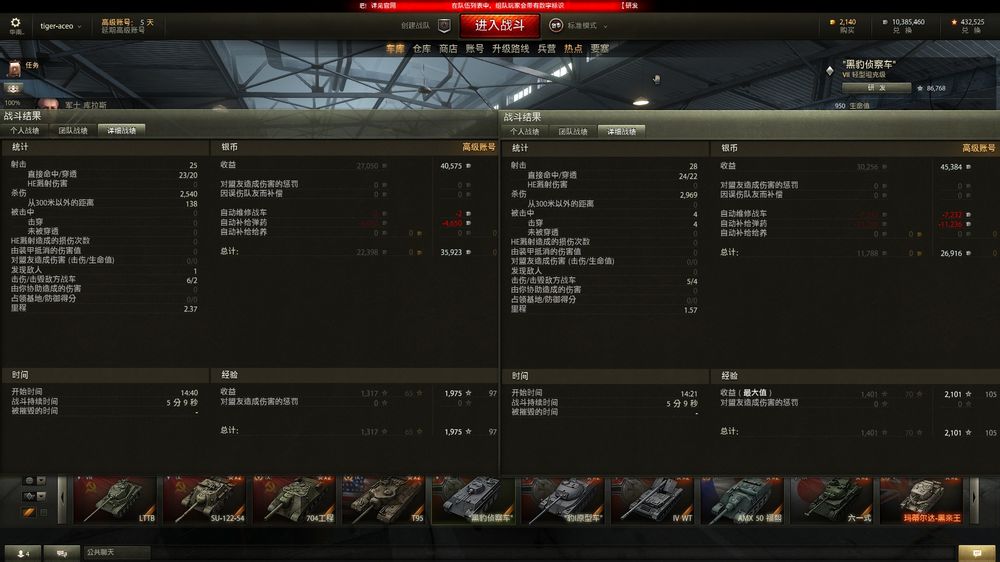Expand the 标准模式 battle mode dropdown
Image resolution: width=1000 pixels, height=562 pixels.
tap(587, 26)
